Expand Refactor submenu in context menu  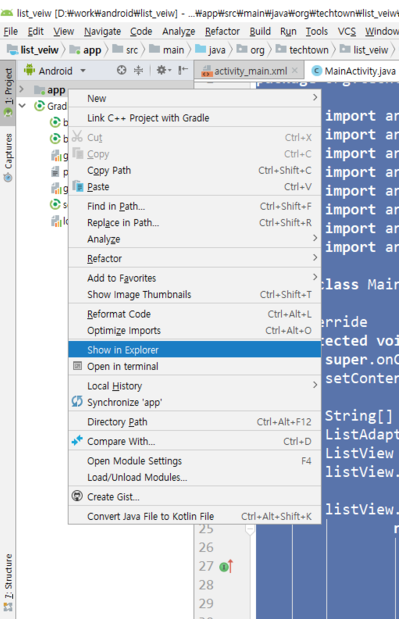click(194, 259)
